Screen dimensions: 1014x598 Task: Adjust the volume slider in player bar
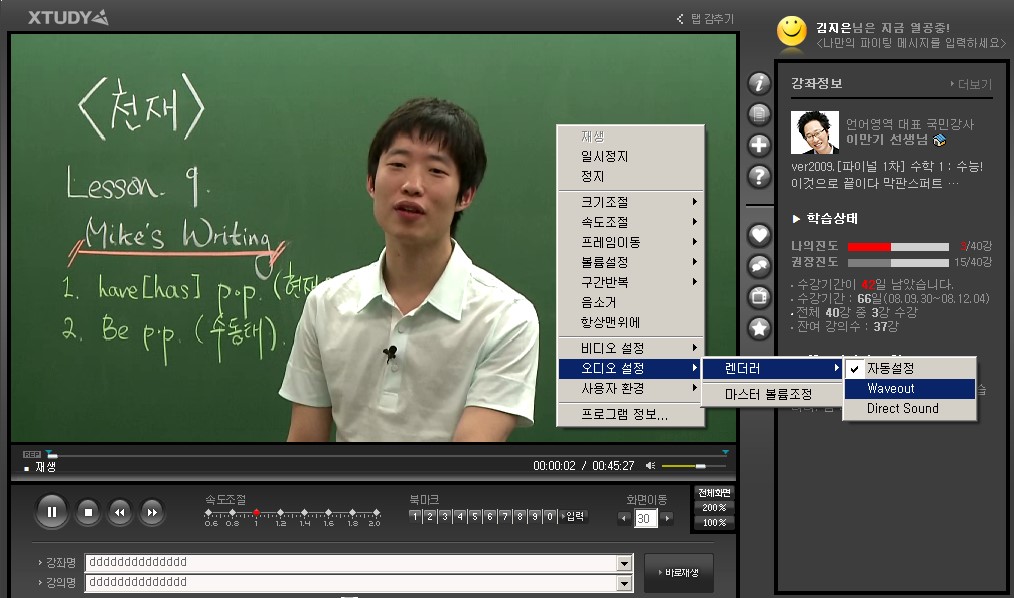pos(694,466)
